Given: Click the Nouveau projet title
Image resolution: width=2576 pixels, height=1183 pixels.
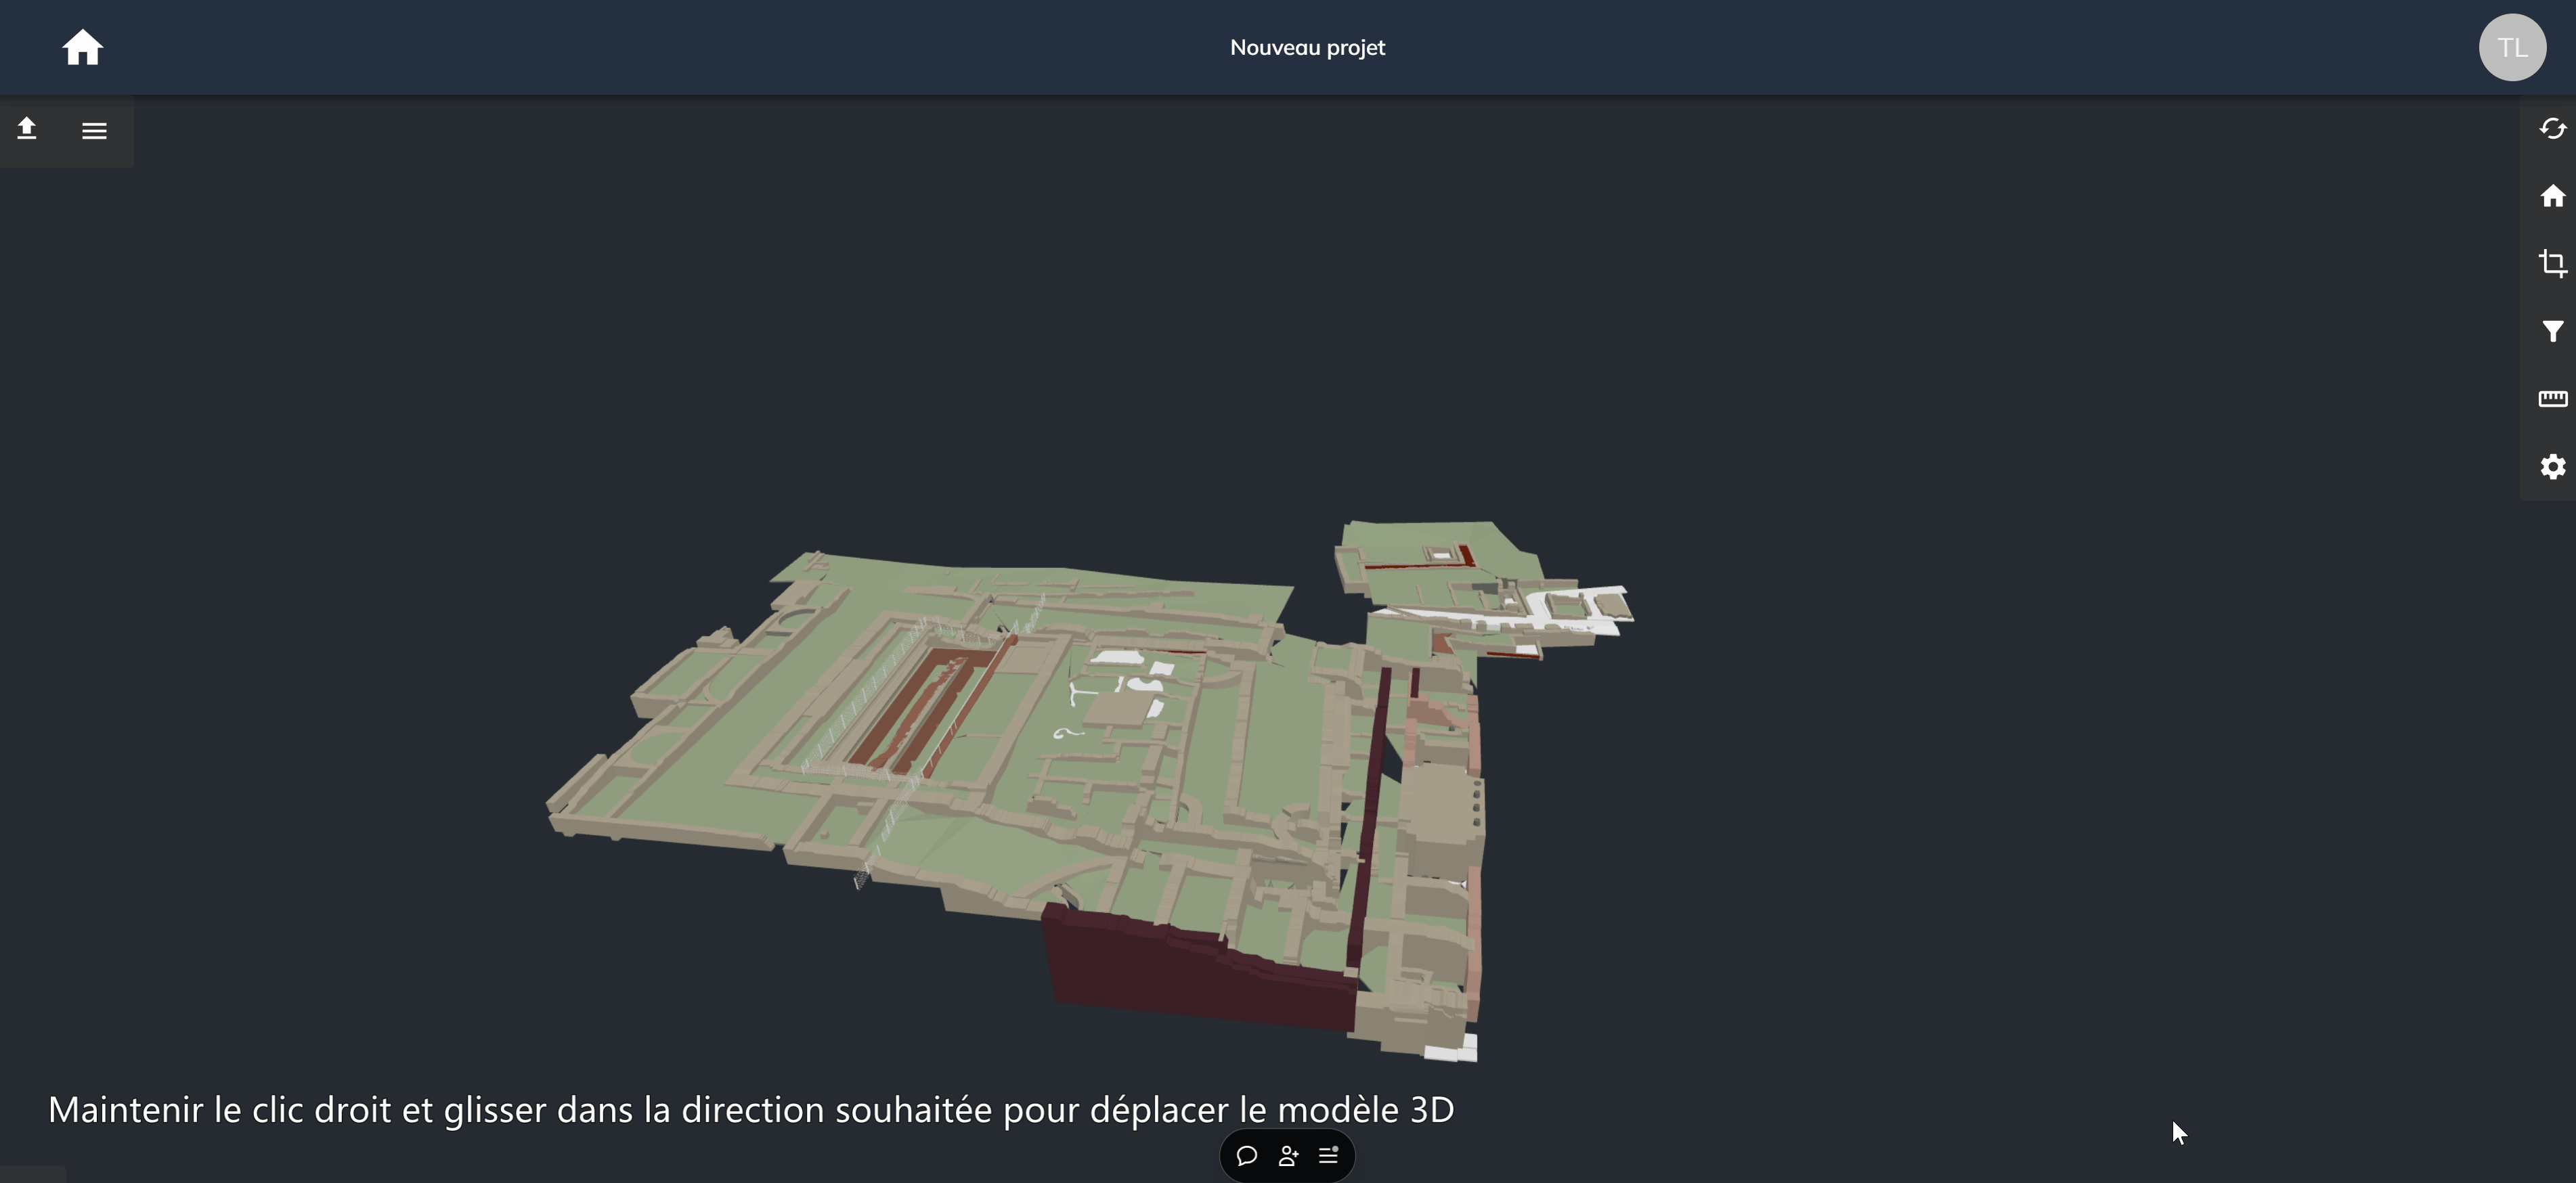Looking at the screenshot, I should pos(1307,47).
